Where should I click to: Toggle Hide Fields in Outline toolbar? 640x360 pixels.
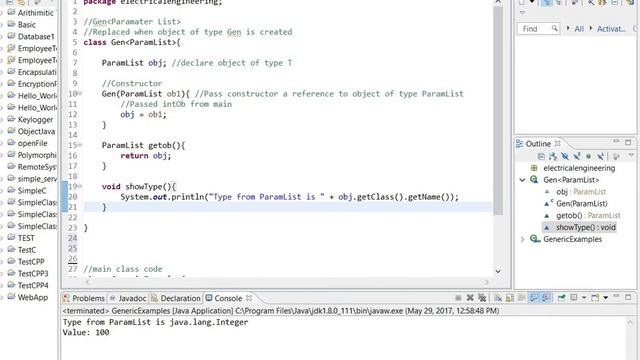coord(565,156)
